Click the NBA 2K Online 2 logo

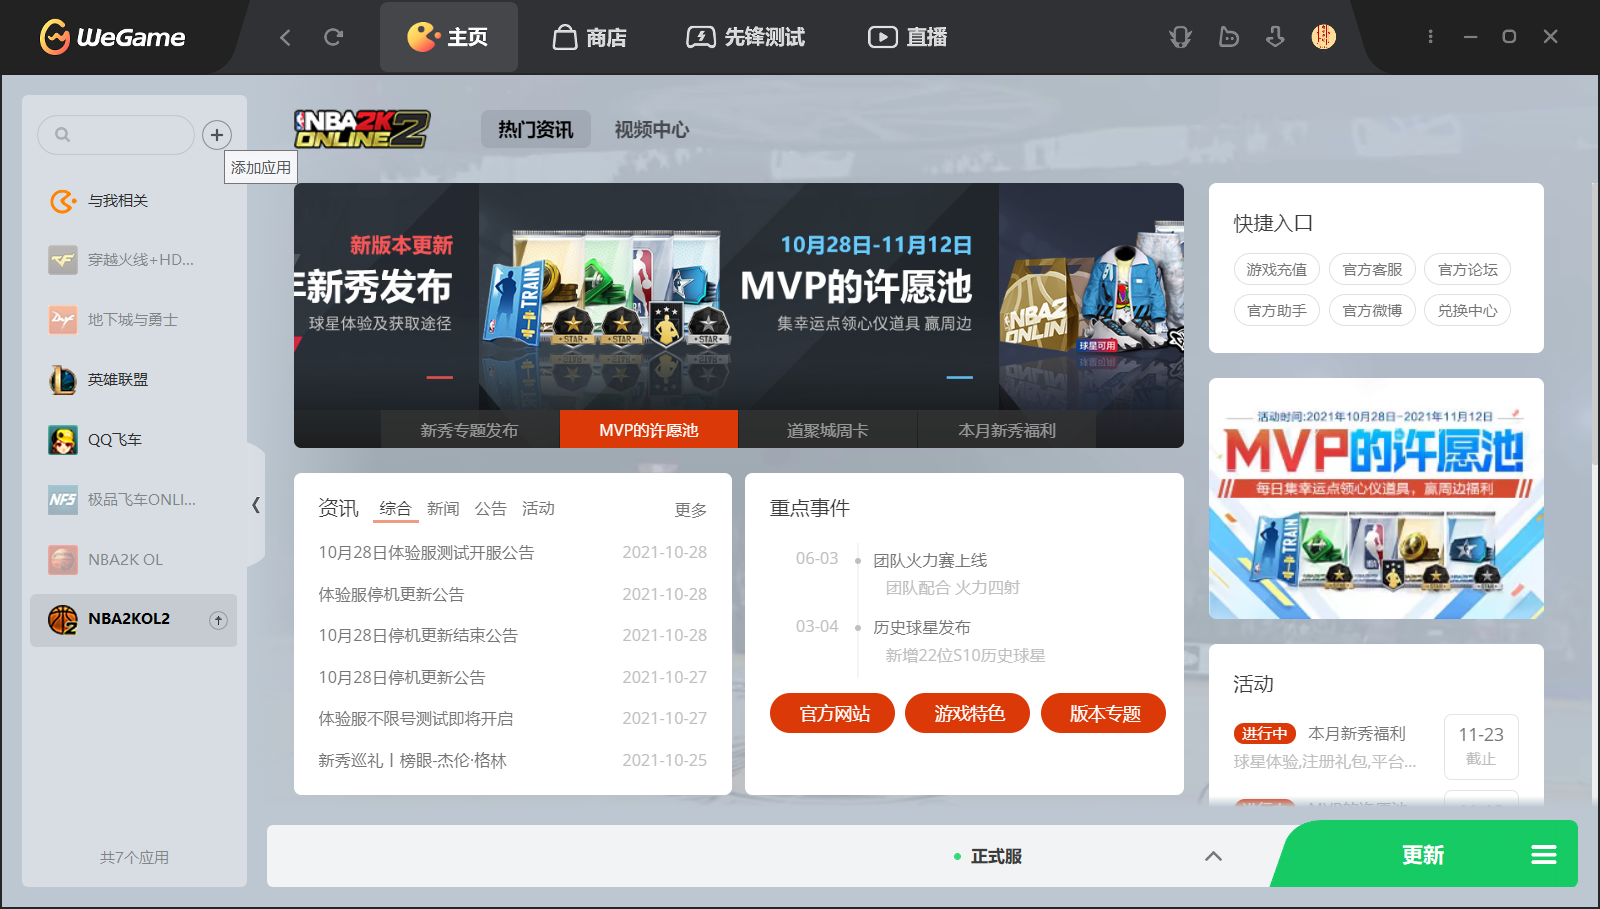pyautogui.click(x=361, y=129)
